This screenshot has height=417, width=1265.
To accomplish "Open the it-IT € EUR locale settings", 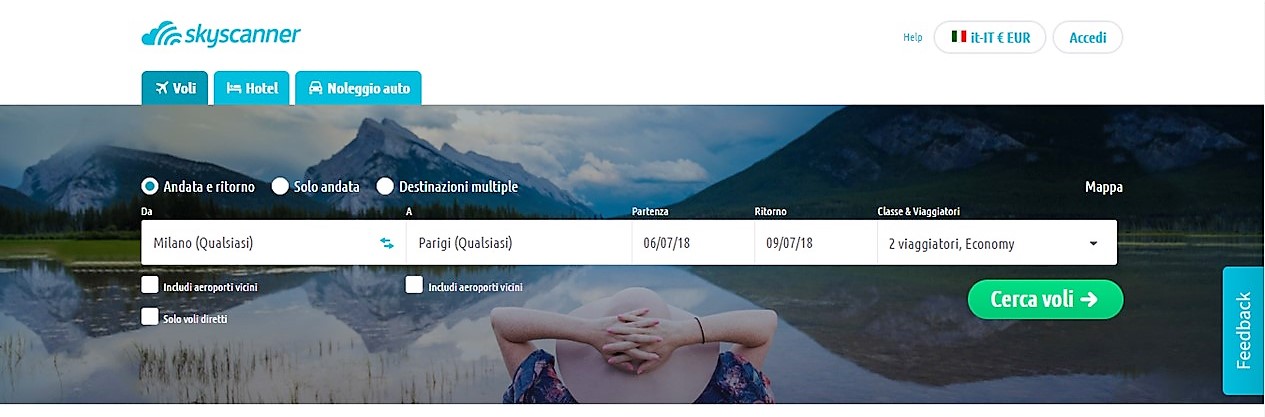I will (x=990, y=37).
